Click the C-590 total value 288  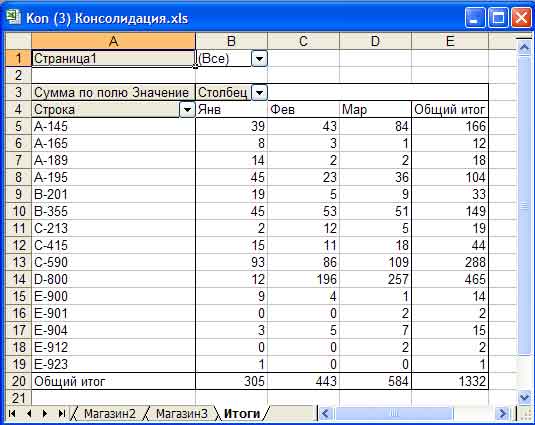tap(450, 262)
